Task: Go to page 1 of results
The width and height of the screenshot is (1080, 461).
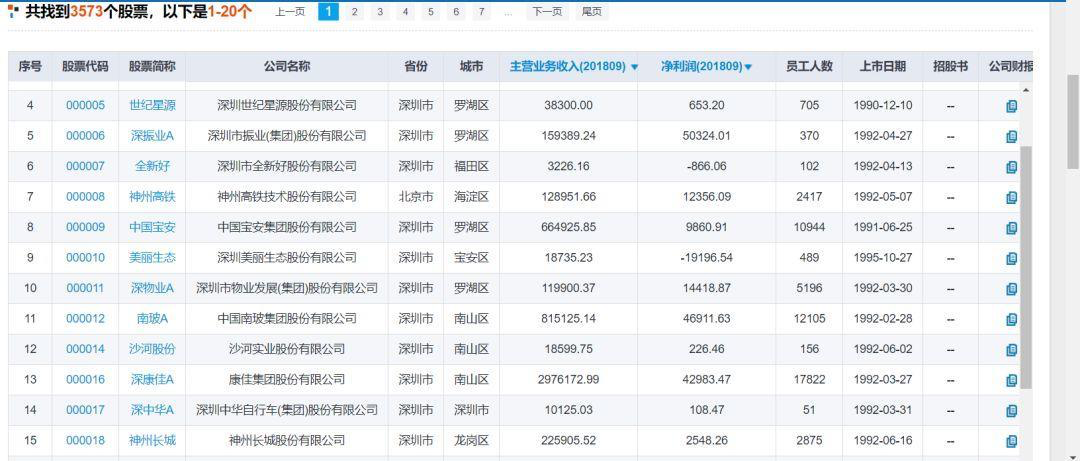Action: pyautogui.click(x=329, y=12)
